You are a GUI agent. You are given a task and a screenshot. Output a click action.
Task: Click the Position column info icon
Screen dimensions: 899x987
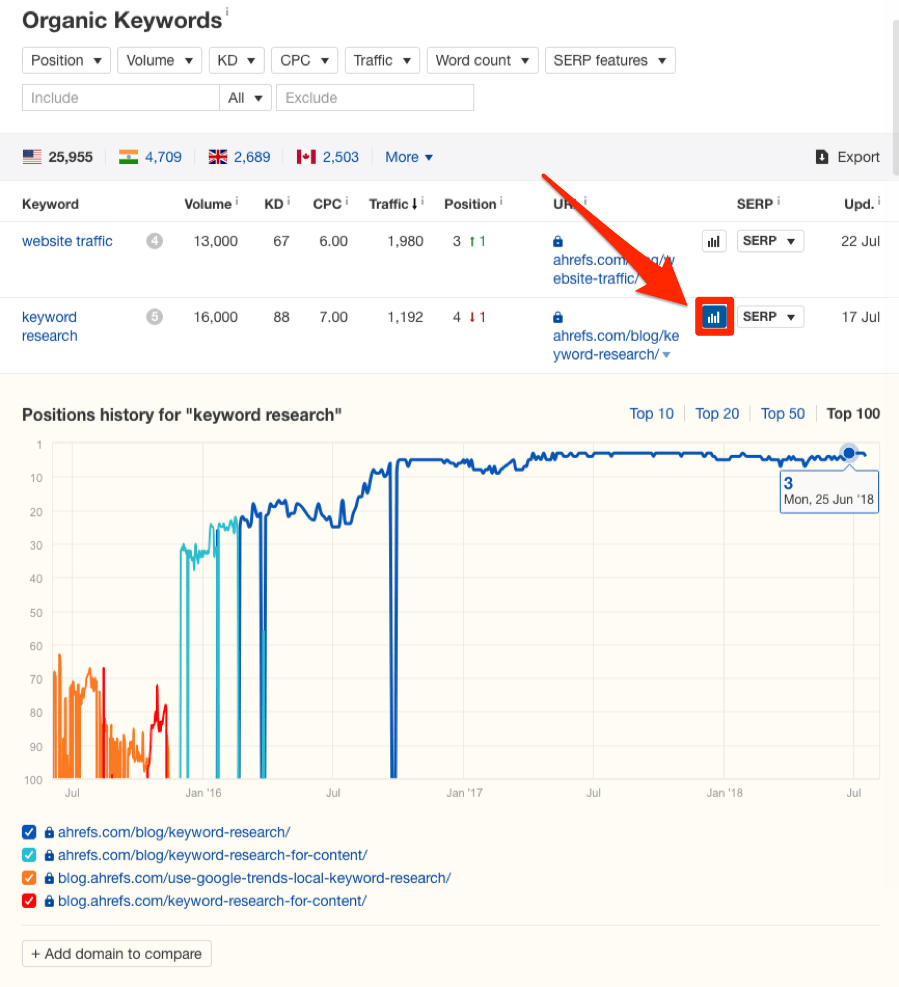(x=501, y=200)
